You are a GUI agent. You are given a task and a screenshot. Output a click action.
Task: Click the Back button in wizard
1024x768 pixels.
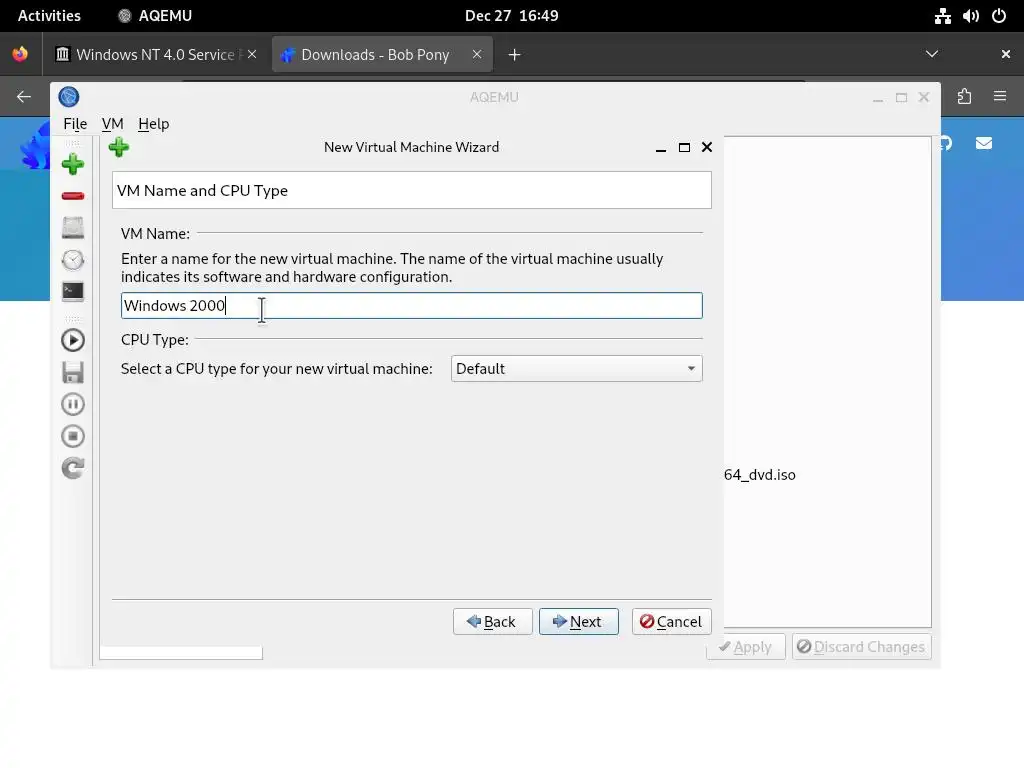point(492,622)
